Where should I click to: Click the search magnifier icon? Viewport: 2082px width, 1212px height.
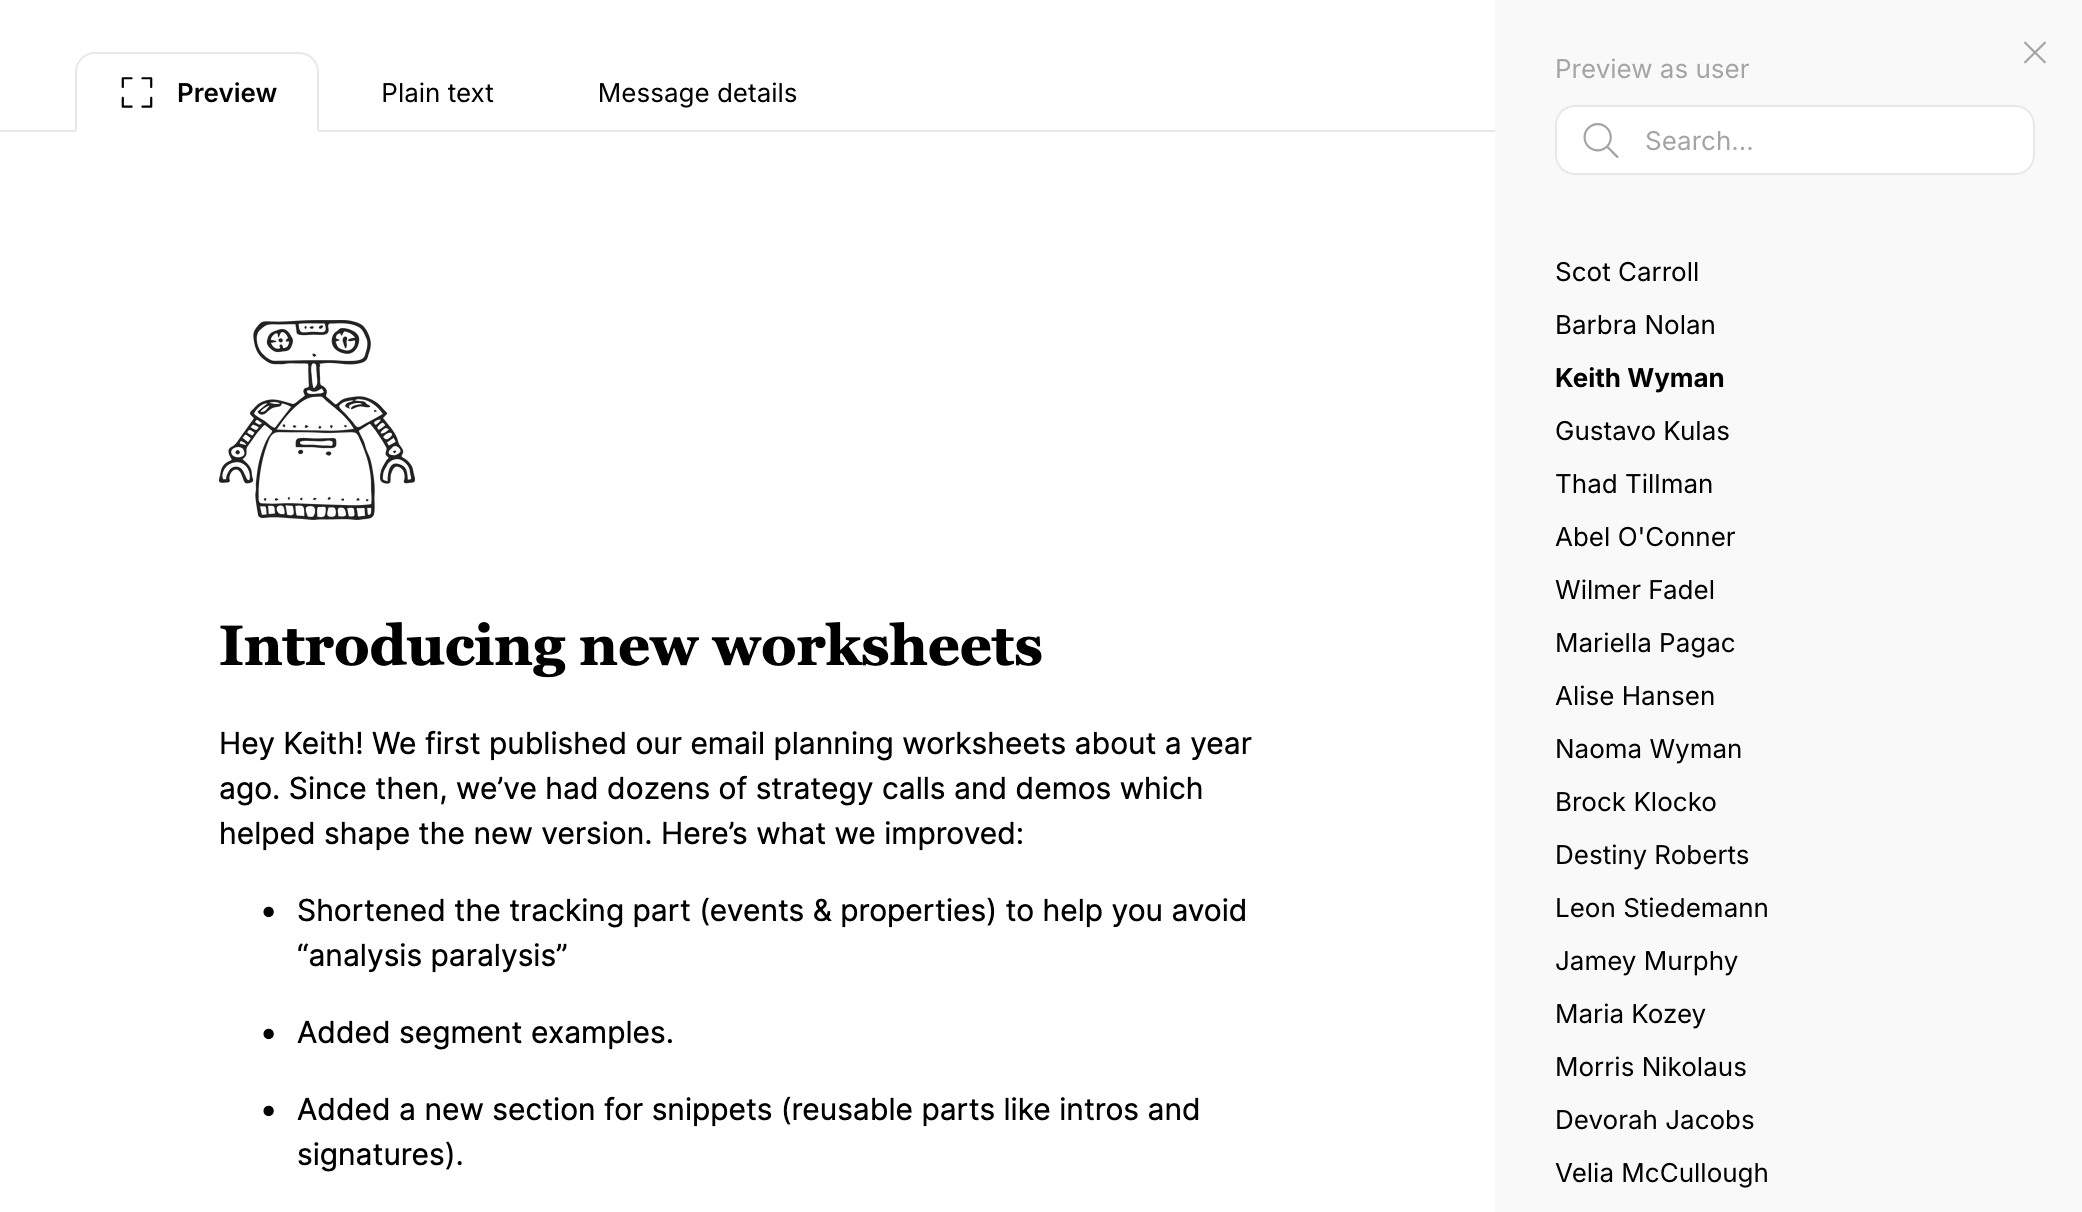tap(1600, 141)
